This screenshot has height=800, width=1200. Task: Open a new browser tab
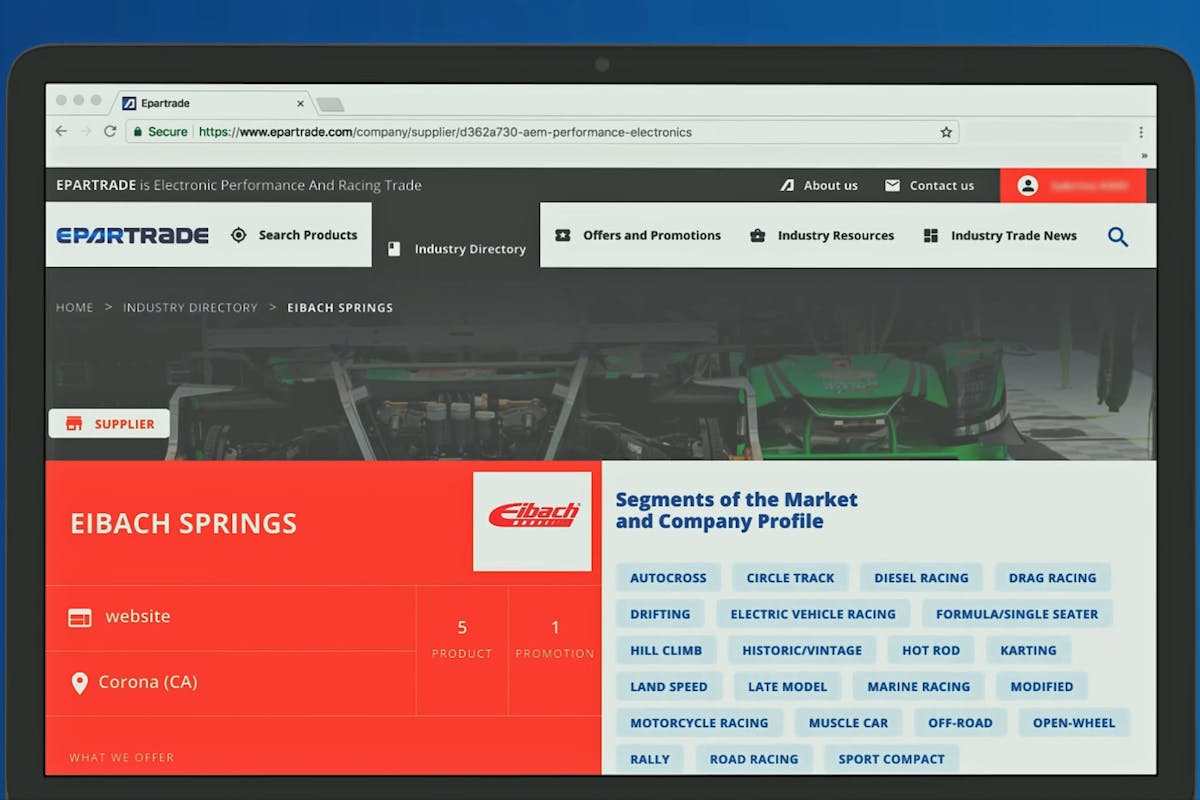330,104
